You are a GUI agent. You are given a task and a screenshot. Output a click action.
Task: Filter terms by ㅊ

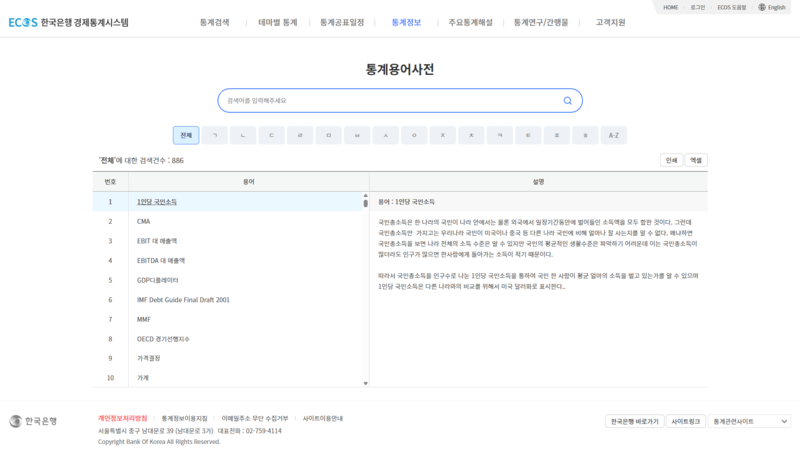(471, 135)
